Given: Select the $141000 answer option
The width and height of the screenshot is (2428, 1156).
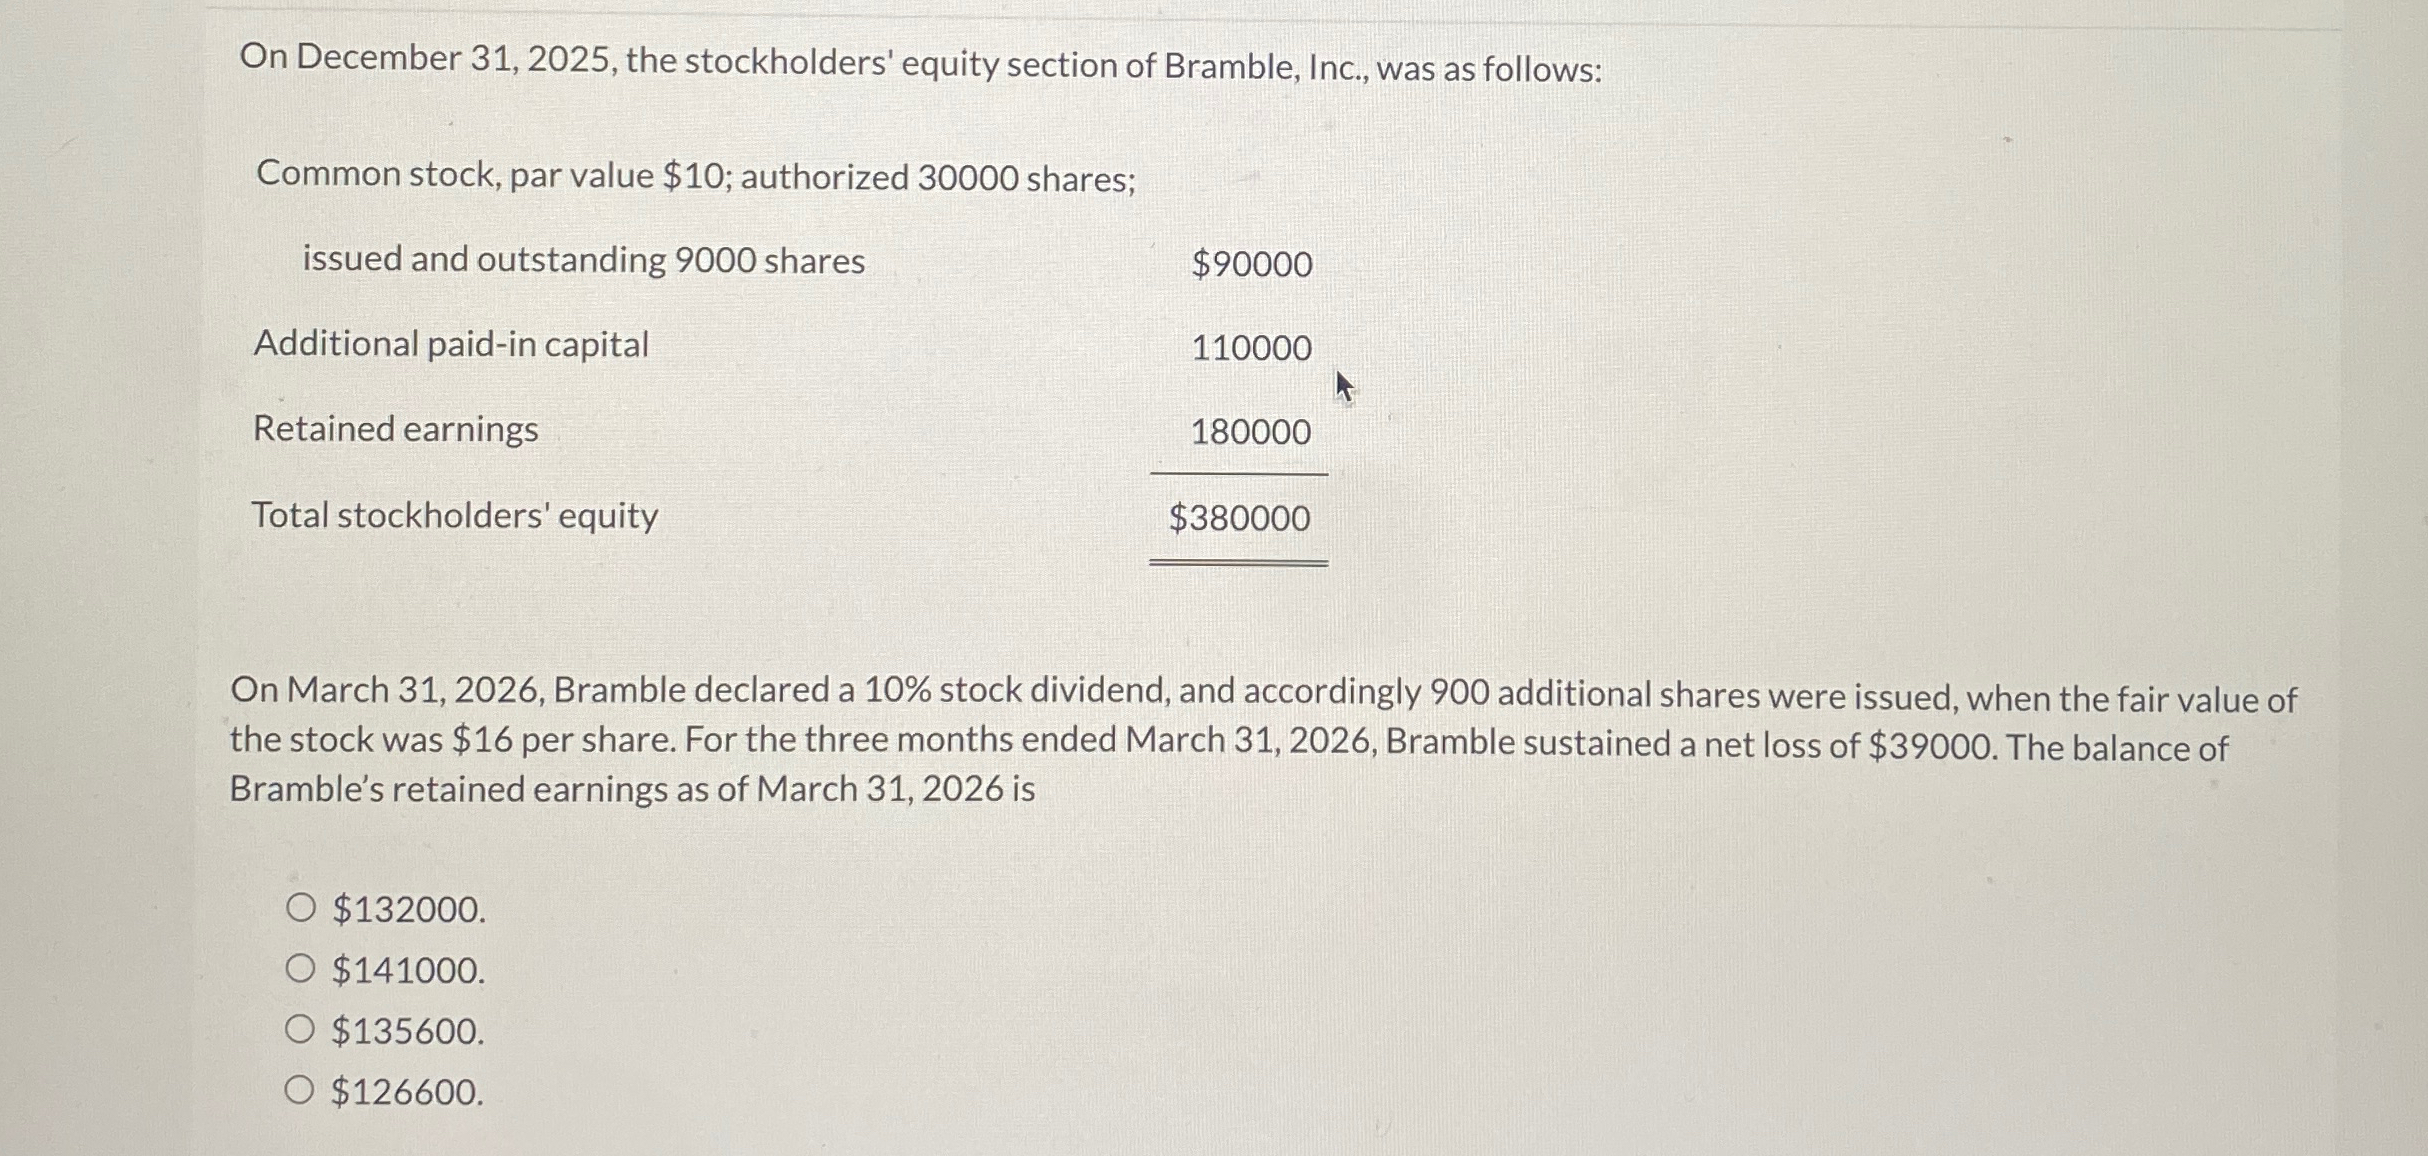Looking at the screenshot, I should (x=299, y=971).
